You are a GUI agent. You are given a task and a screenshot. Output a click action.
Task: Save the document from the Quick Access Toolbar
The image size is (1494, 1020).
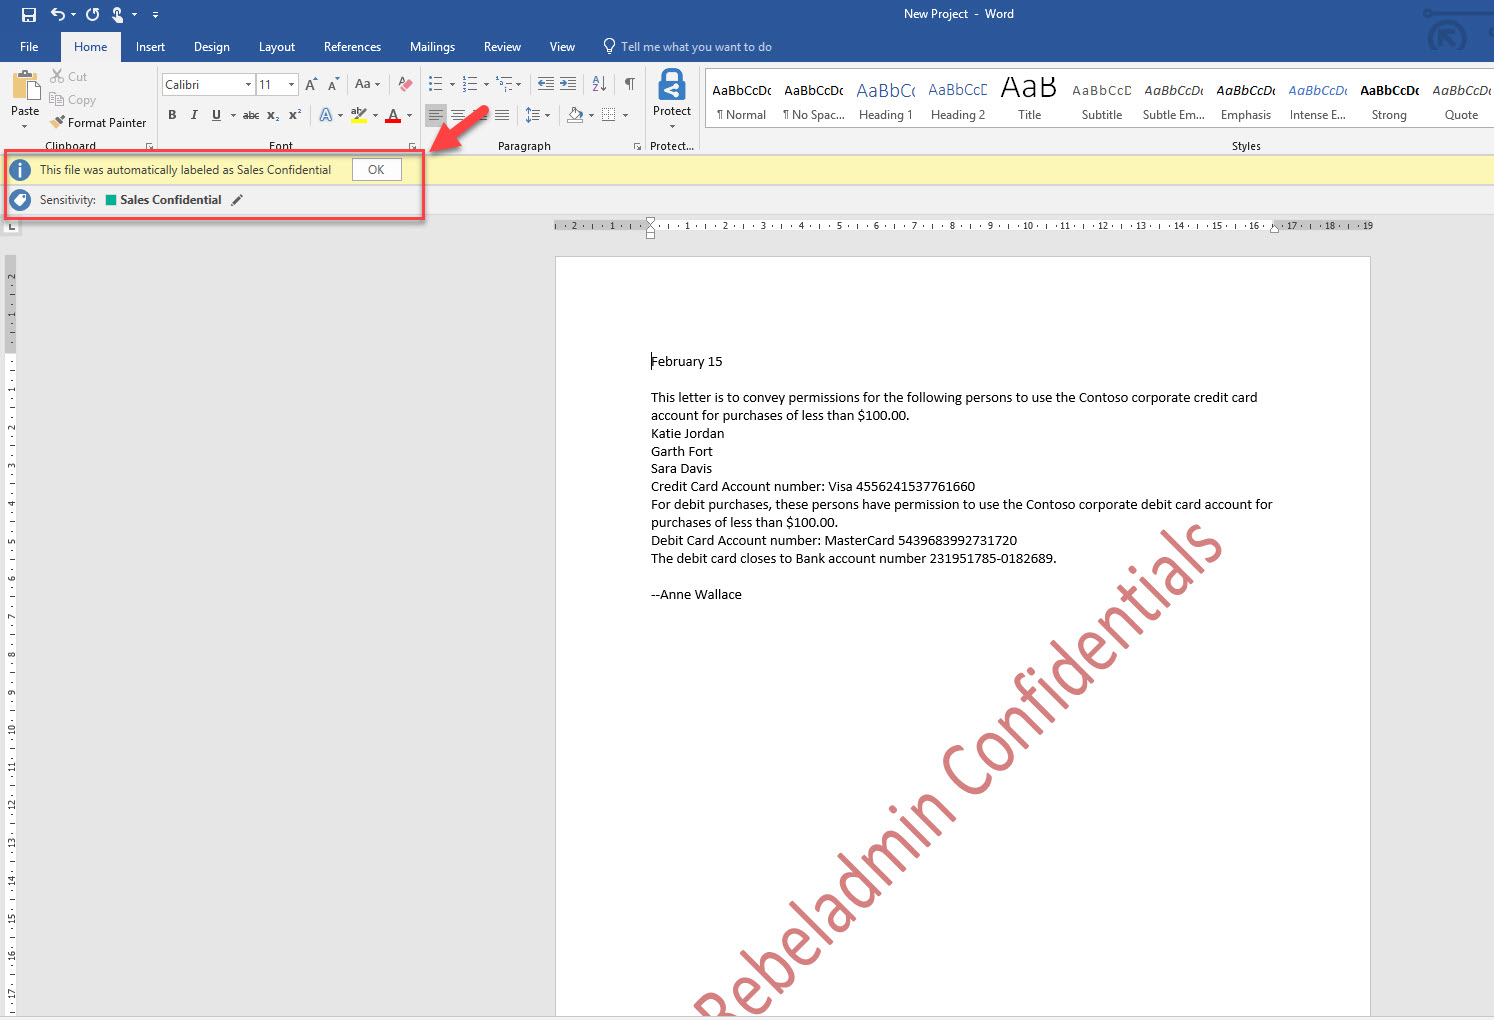(x=27, y=14)
